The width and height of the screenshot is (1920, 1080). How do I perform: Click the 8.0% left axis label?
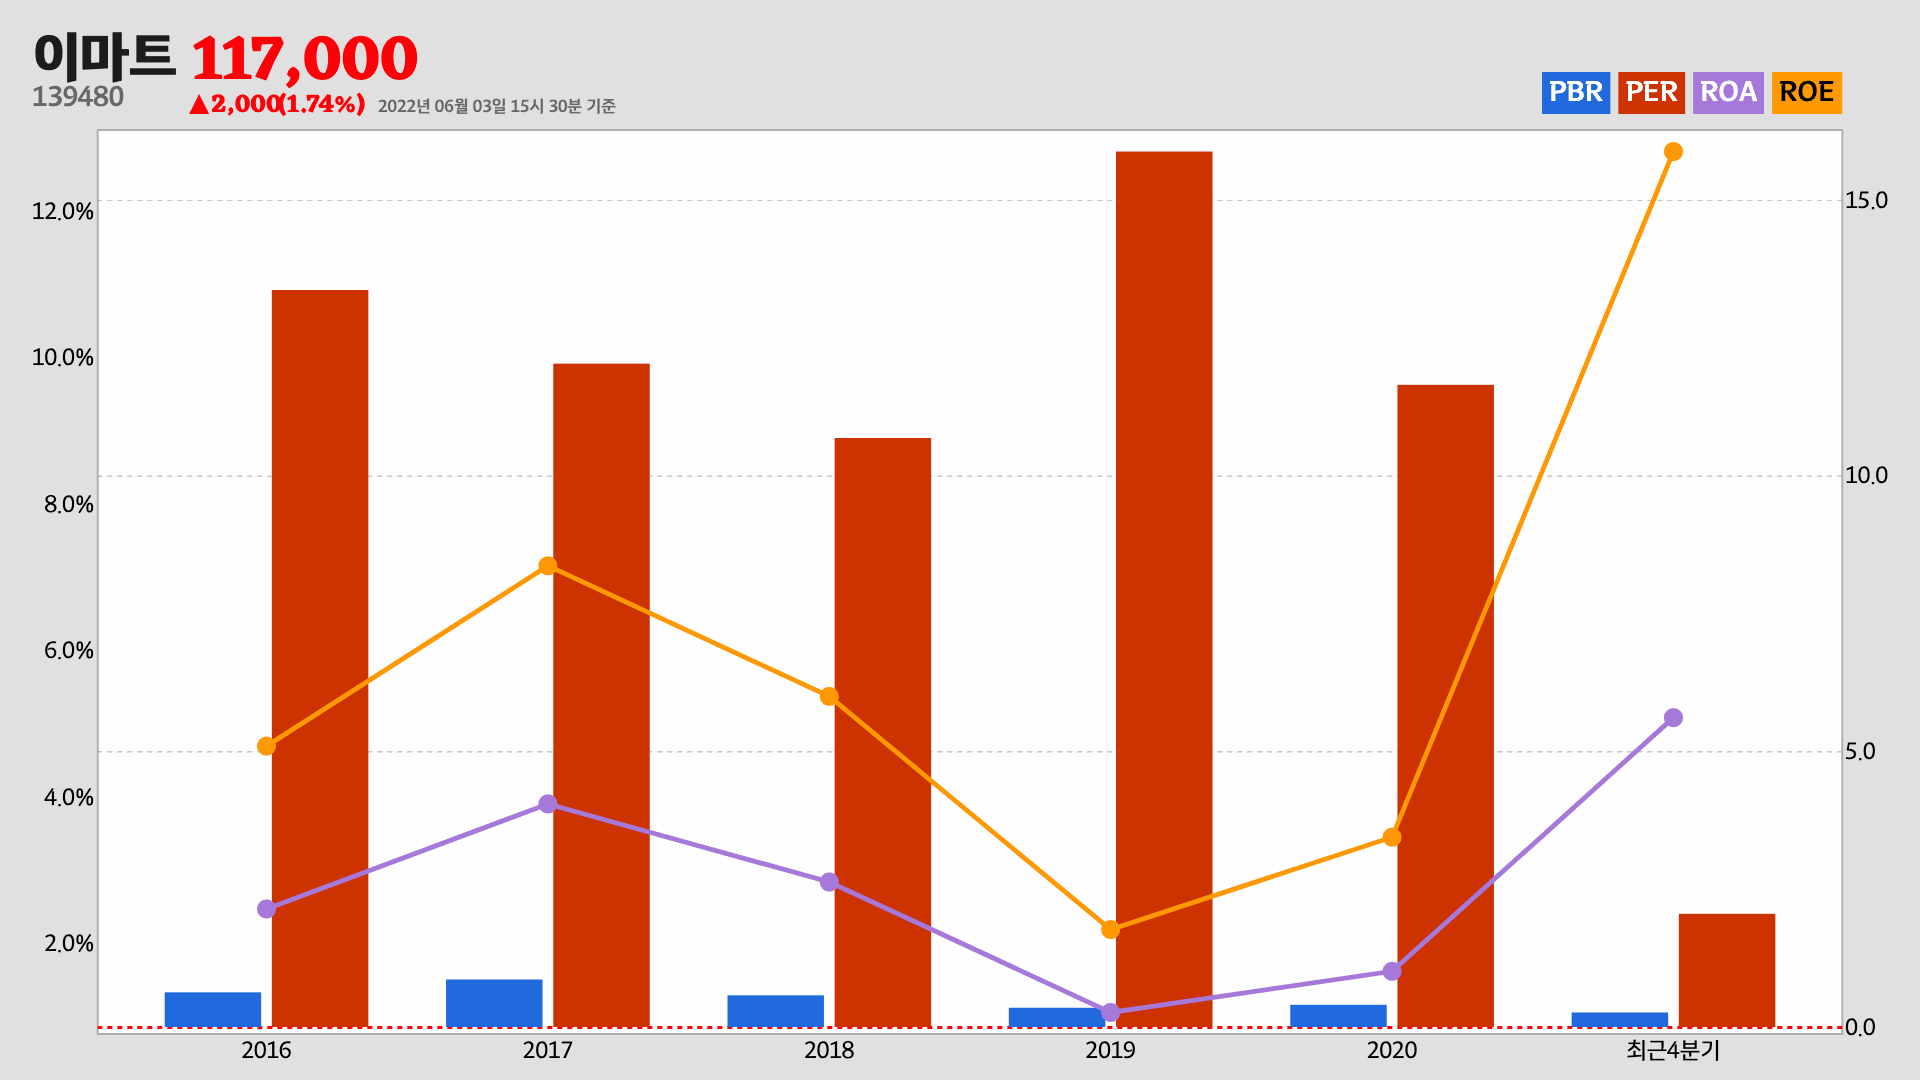coord(68,504)
